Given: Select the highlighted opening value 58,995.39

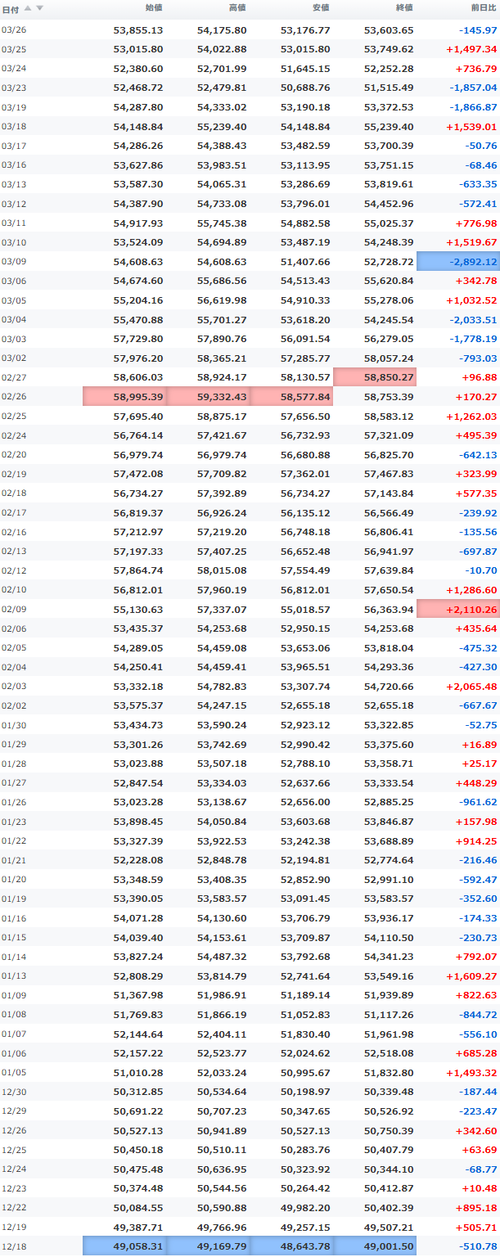Looking at the screenshot, I should (125, 396).
